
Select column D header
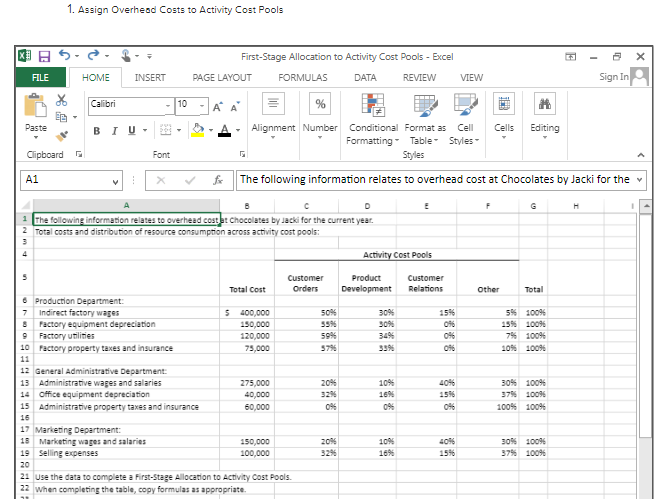click(x=367, y=206)
